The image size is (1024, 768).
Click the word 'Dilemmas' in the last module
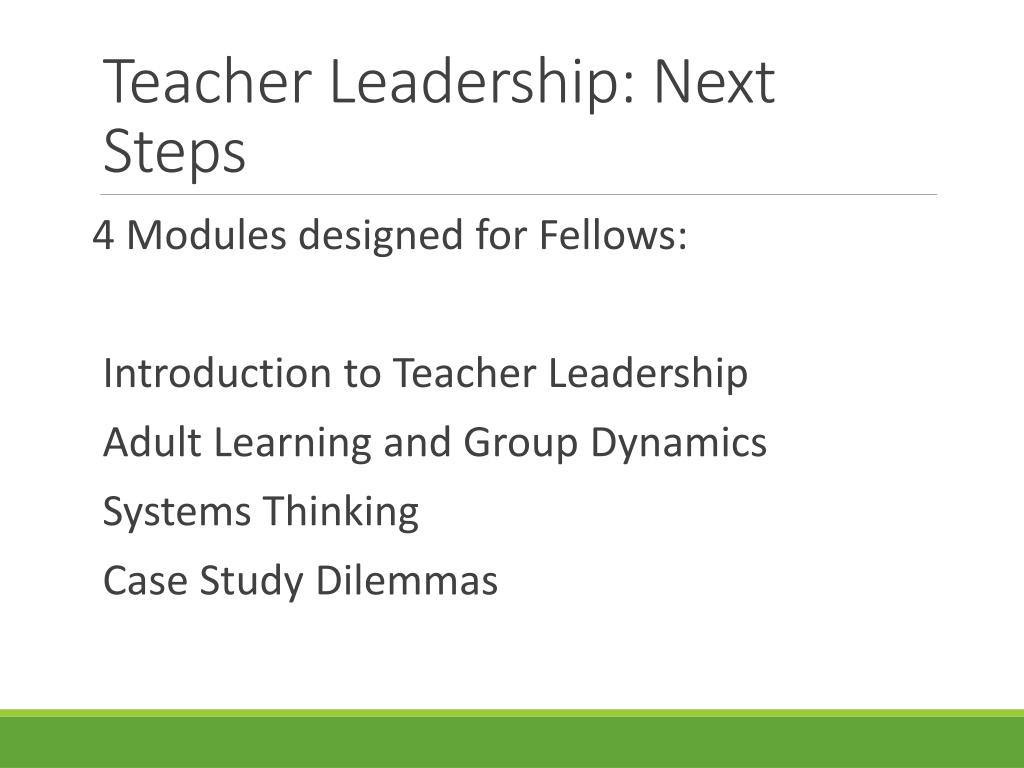point(407,580)
